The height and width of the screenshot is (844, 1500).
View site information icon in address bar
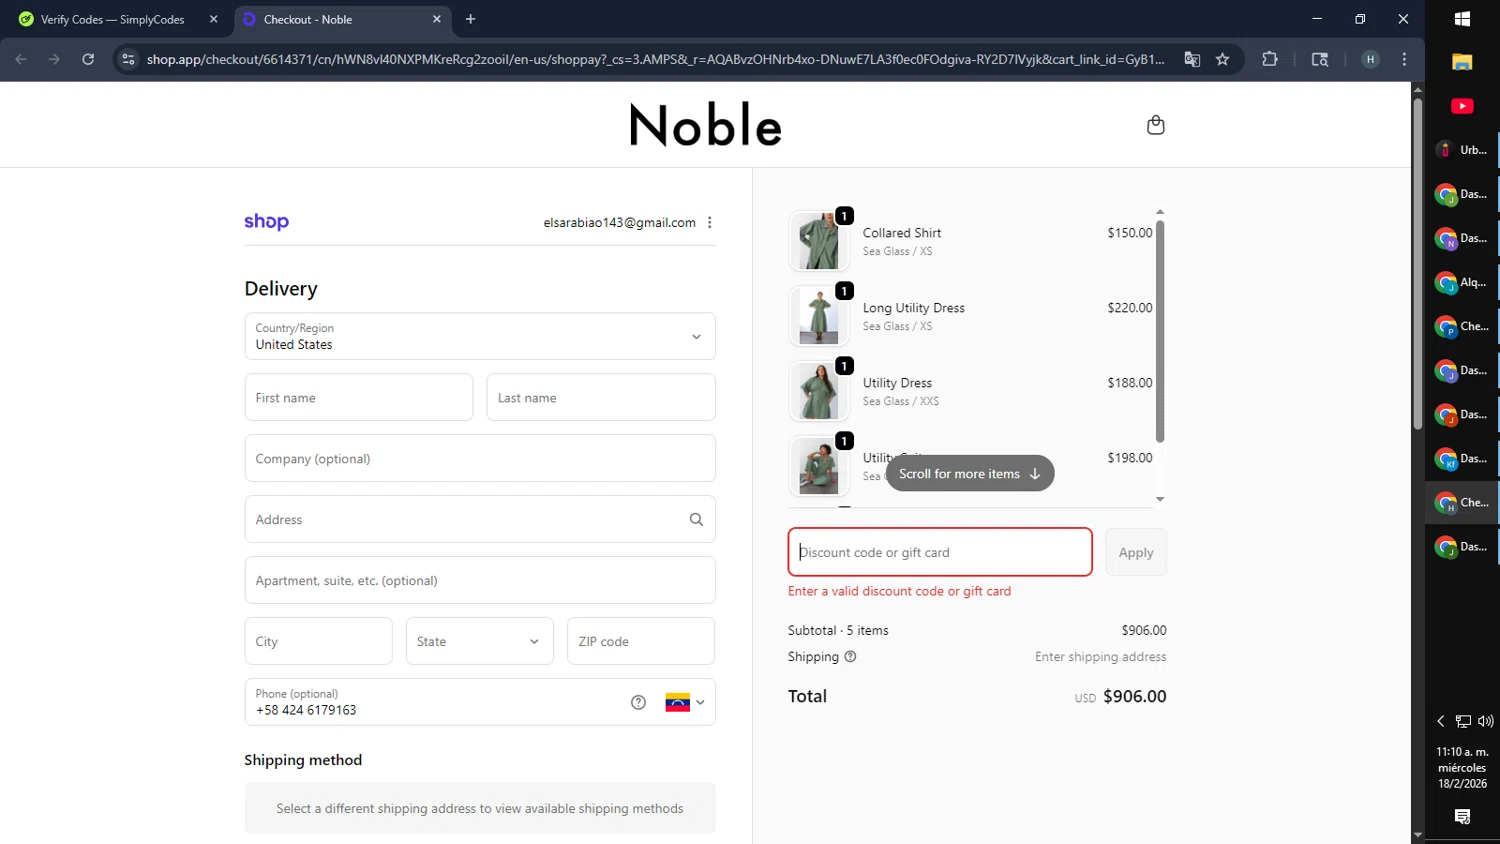click(x=128, y=59)
